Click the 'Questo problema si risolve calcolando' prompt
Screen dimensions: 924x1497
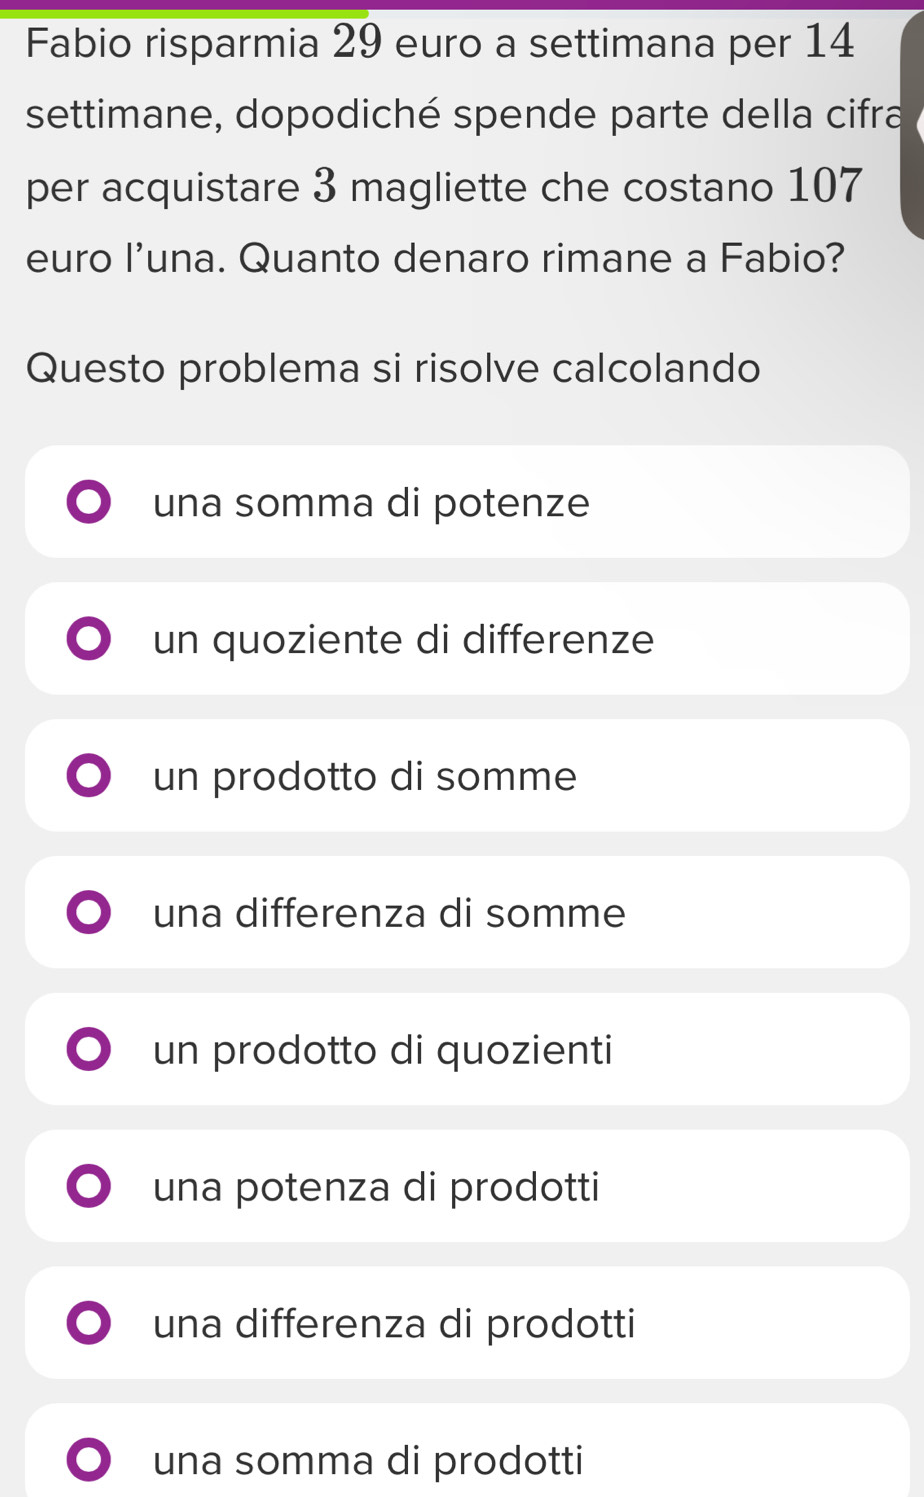click(x=393, y=368)
